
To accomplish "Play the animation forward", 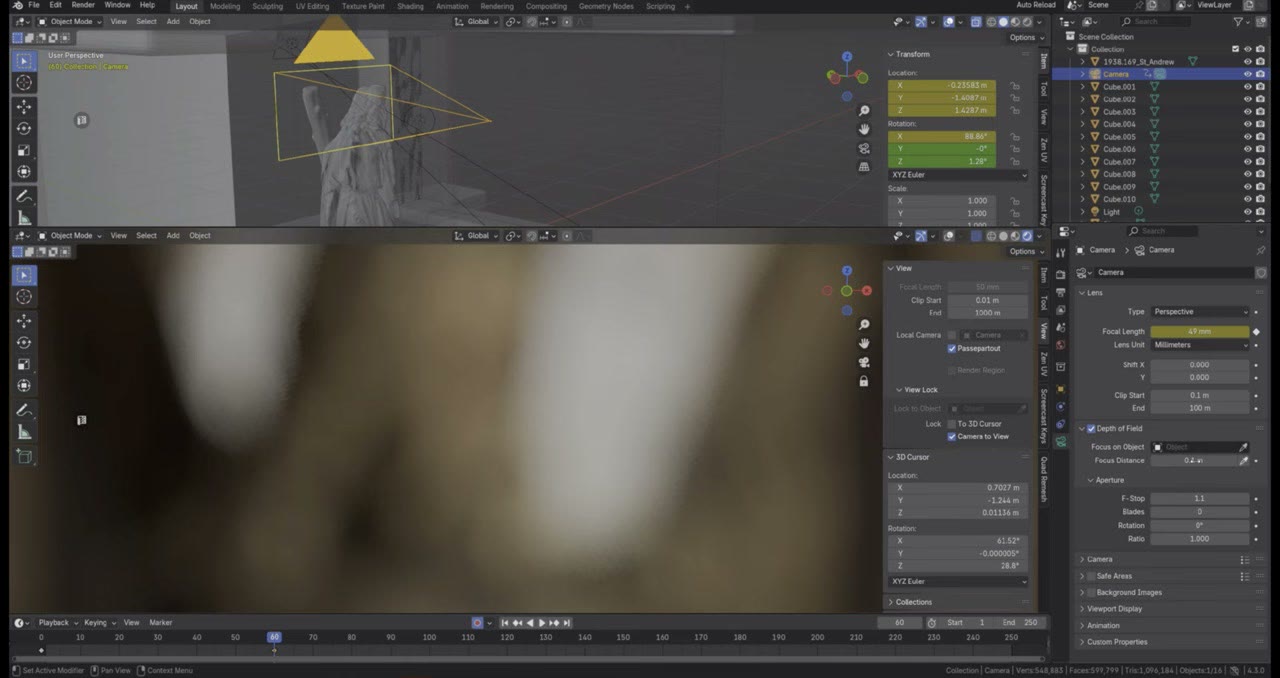I will point(542,623).
